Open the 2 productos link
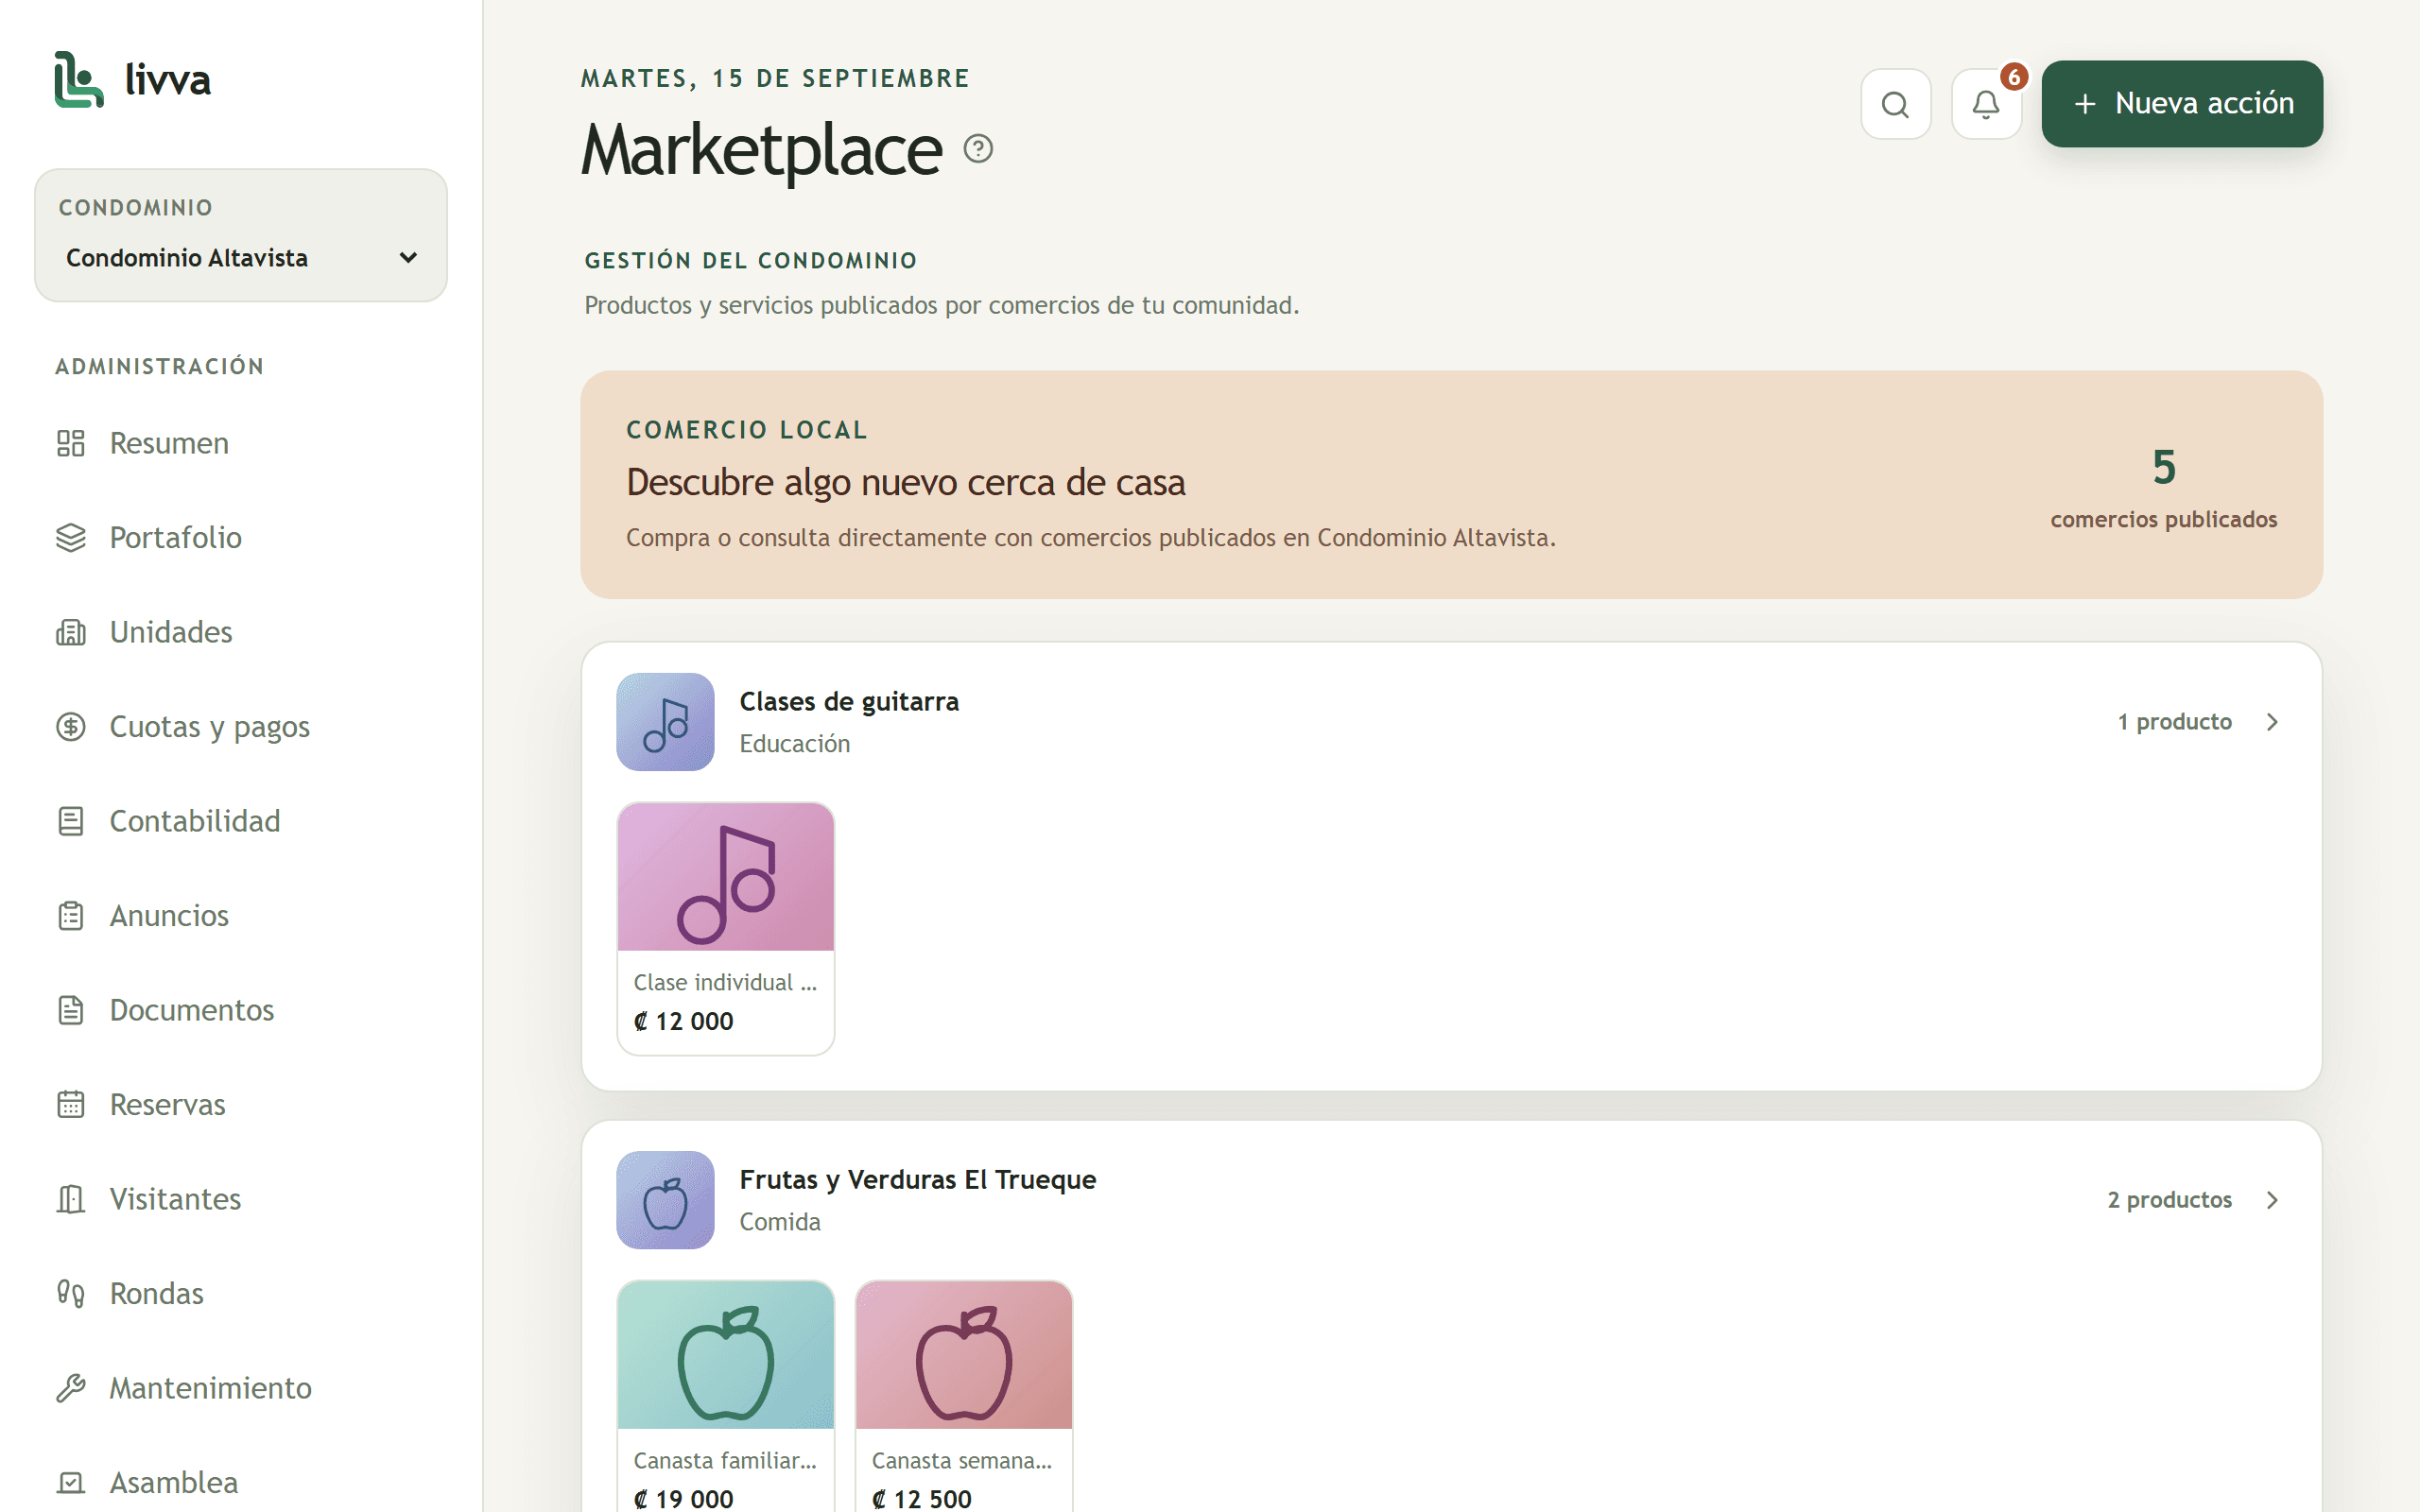This screenshot has height=1512, width=2420. 2169,1200
